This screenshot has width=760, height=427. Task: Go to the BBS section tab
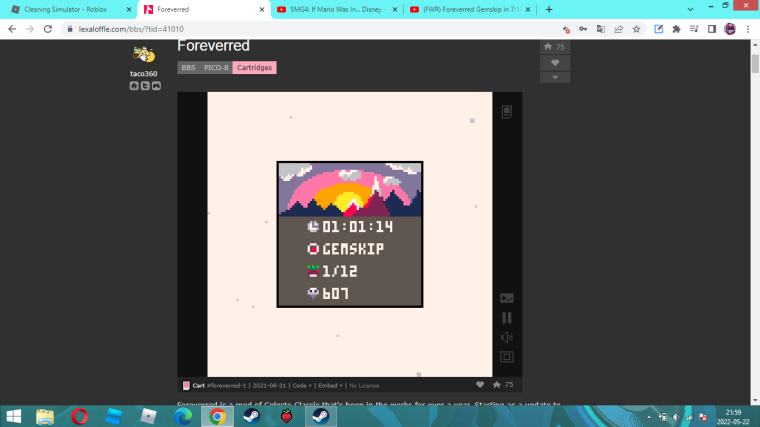[188, 67]
